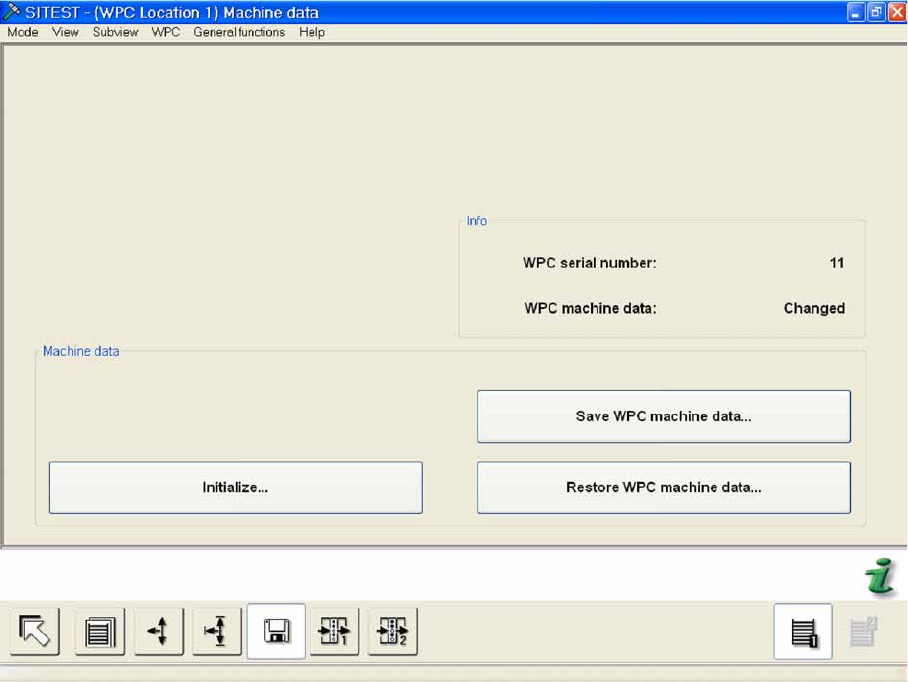Click the arrow cursor toolbar icon
908x682 pixels.
35,631
